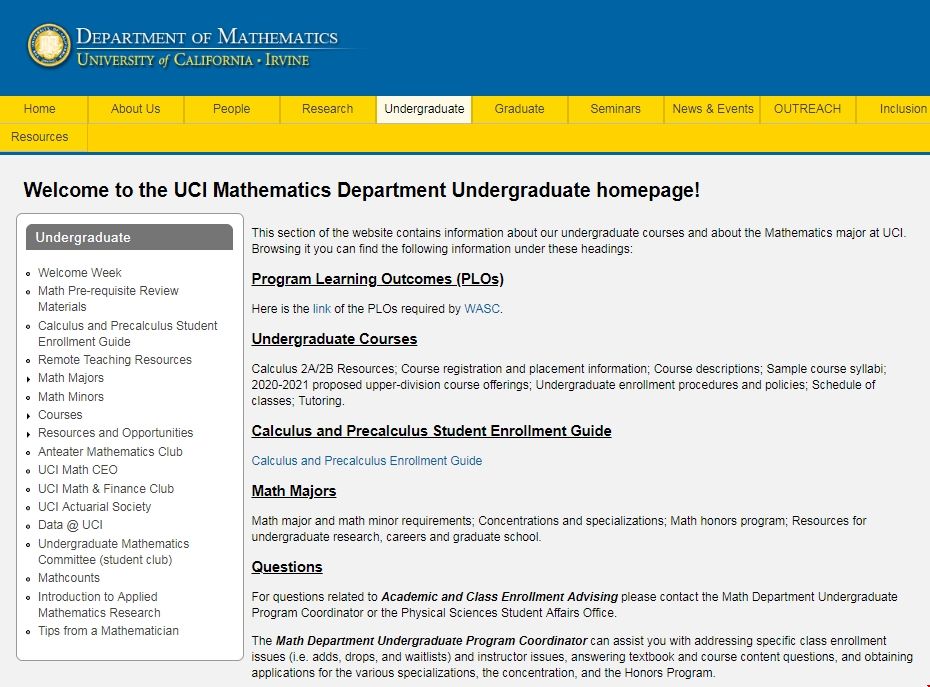
Task: Expand Resources and Opportunities sidebar arrow
Action: [x=28, y=434]
